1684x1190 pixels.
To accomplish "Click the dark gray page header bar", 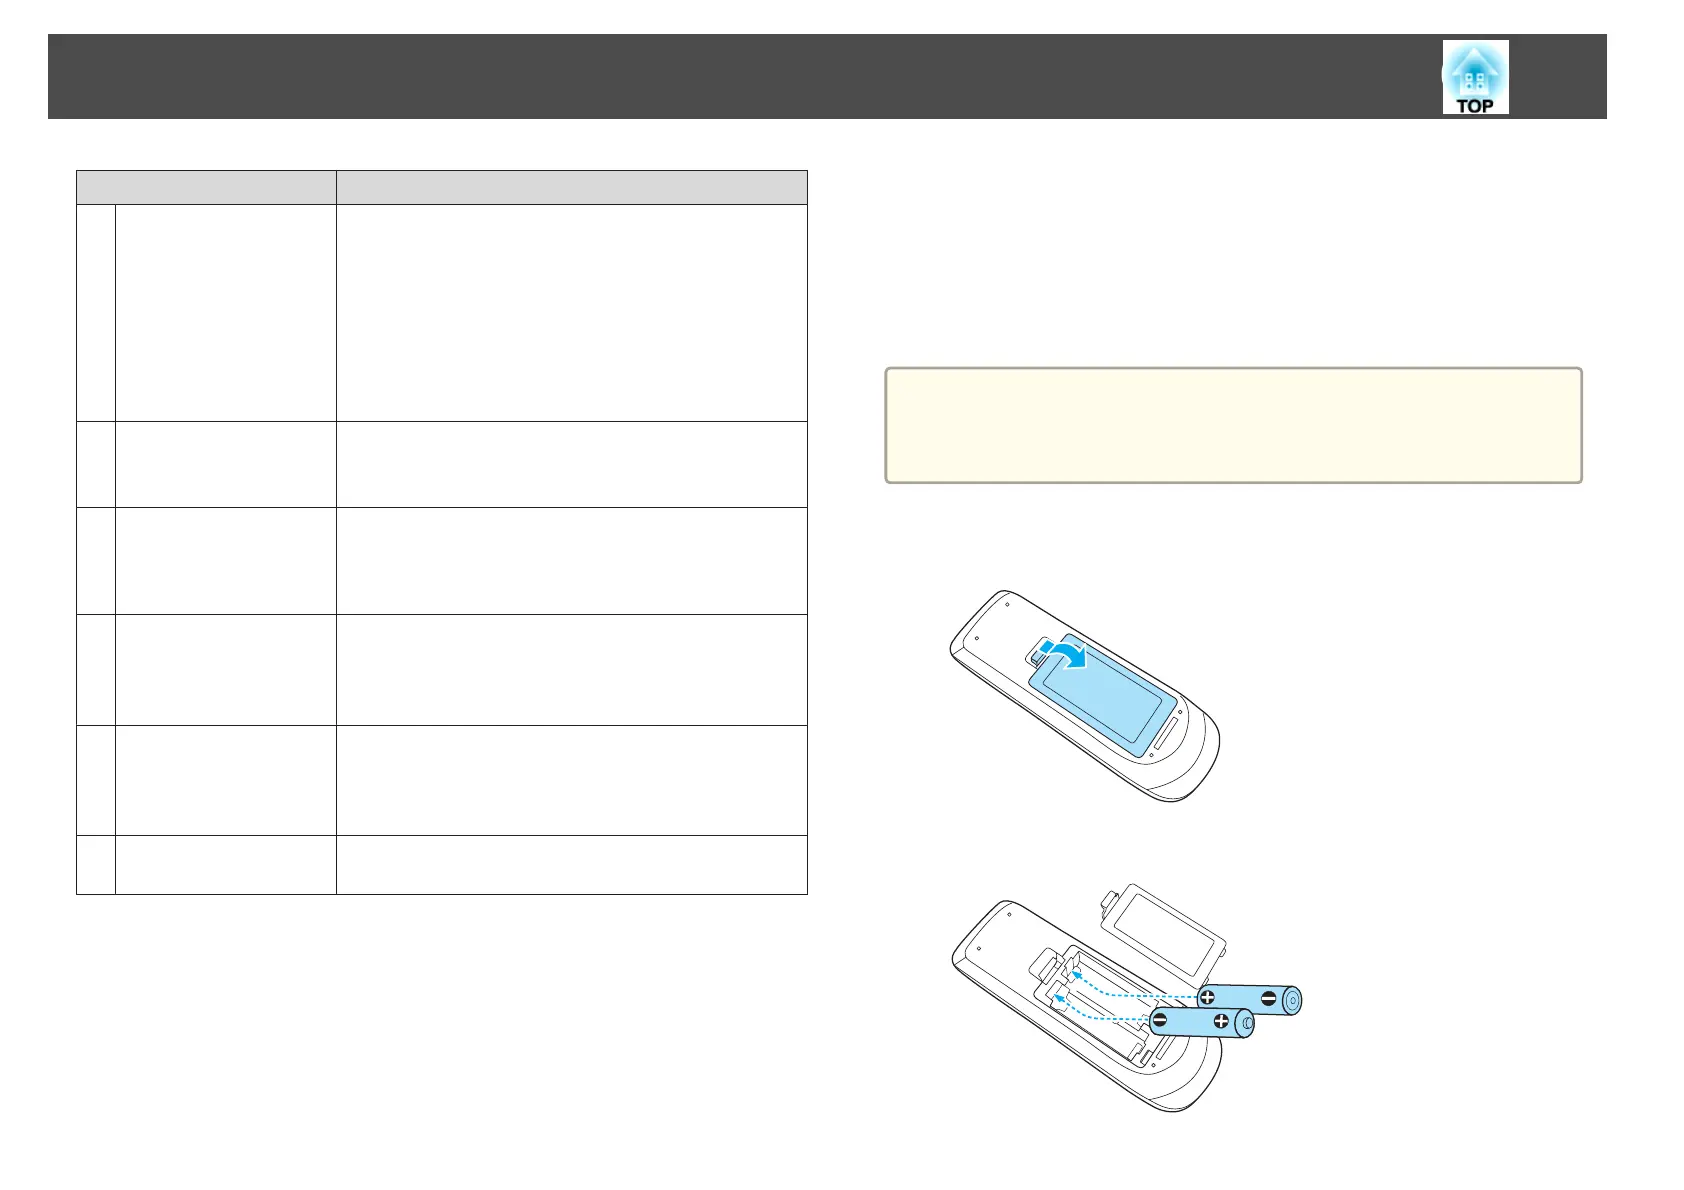I will coord(827,76).
